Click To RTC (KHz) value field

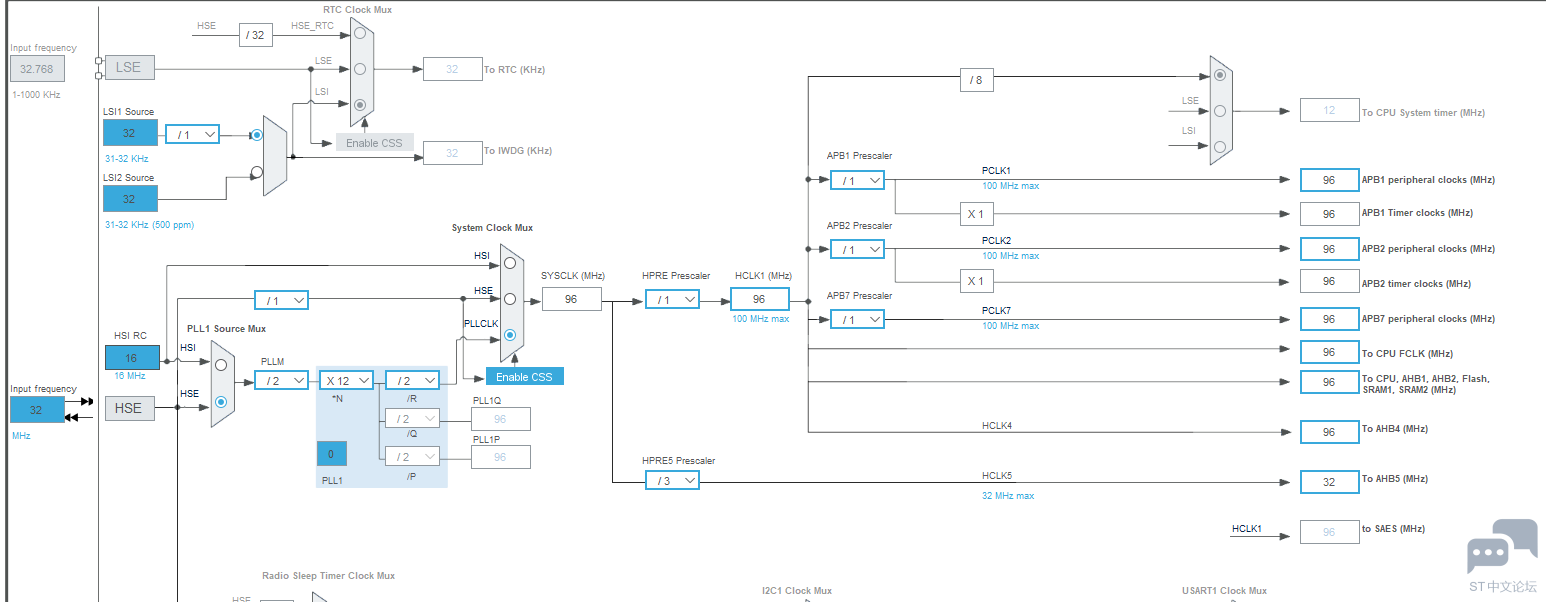tap(452, 69)
